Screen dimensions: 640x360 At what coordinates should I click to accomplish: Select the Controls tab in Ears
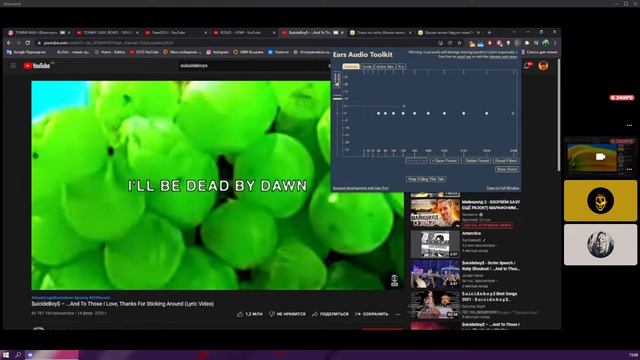click(x=351, y=67)
